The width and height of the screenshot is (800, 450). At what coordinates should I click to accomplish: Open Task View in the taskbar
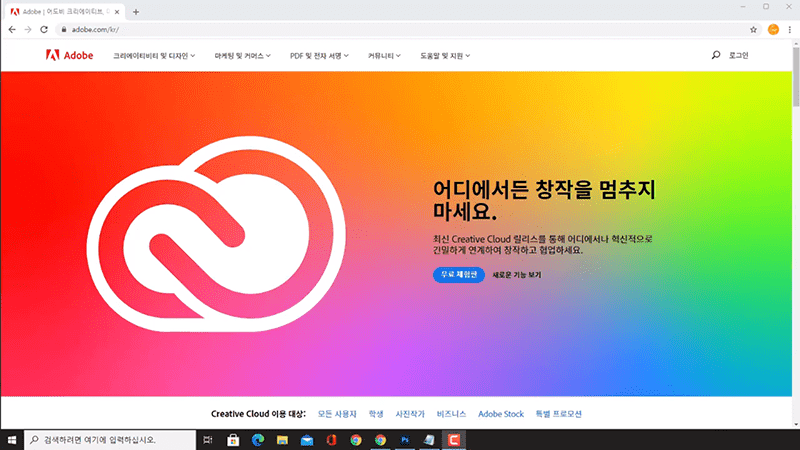(x=208, y=440)
